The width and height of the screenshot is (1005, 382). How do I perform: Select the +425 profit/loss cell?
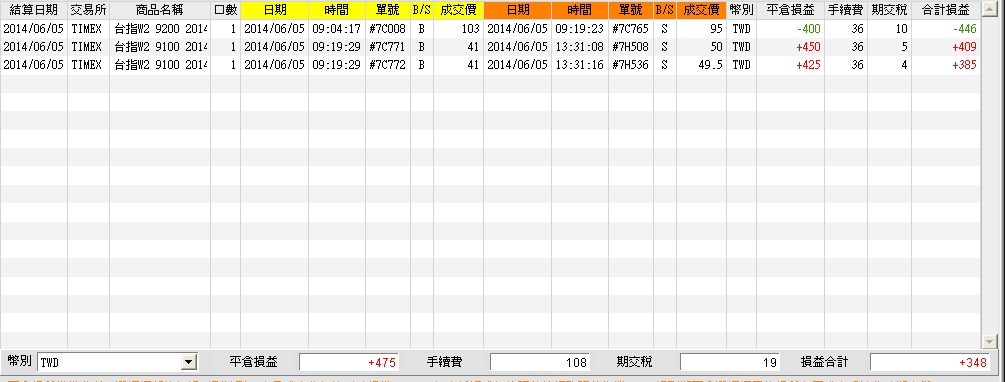pyautogui.click(x=790, y=65)
